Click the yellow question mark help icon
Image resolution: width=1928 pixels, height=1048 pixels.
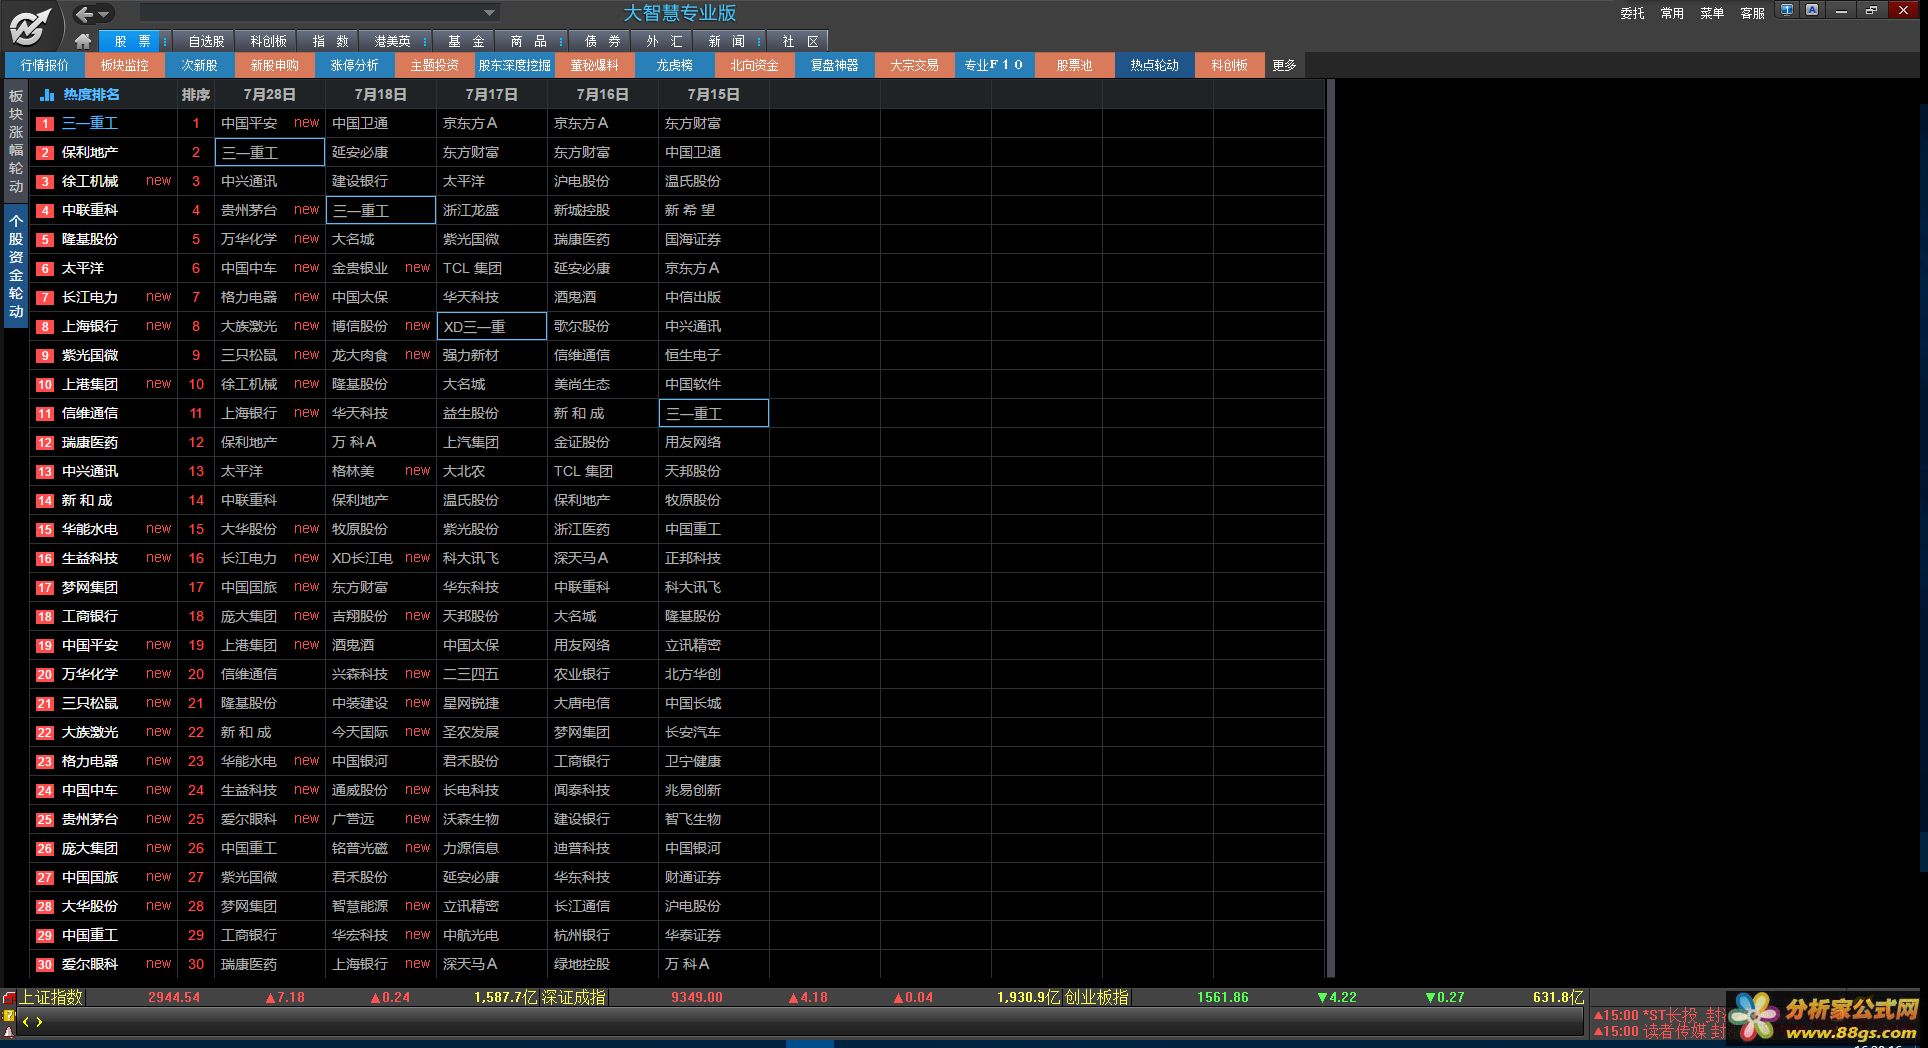point(9,1015)
